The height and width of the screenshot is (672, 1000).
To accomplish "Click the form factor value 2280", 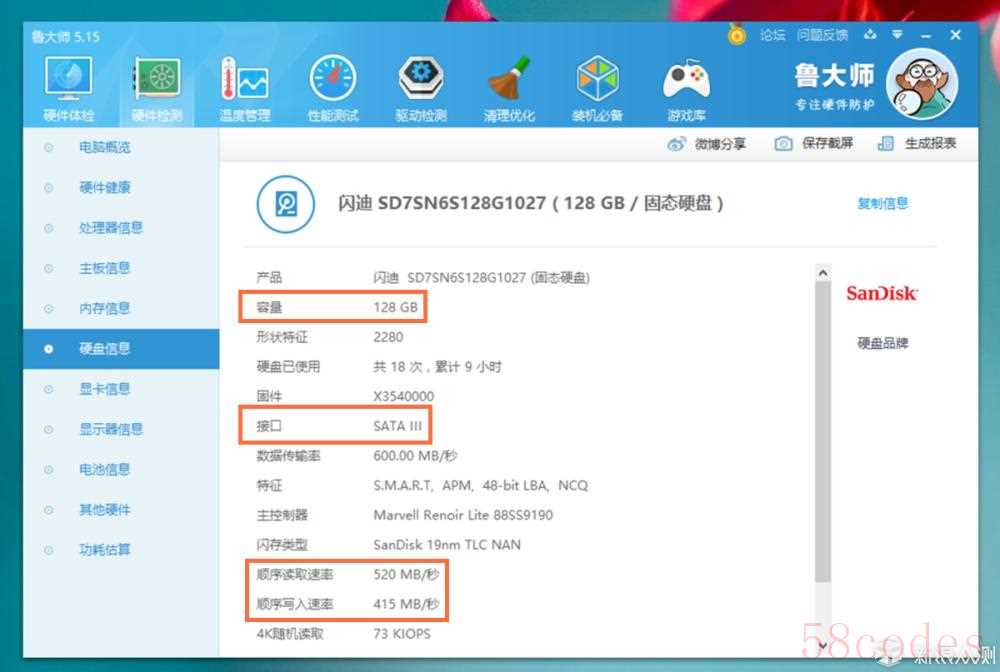I will pyautogui.click(x=388, y=337).
